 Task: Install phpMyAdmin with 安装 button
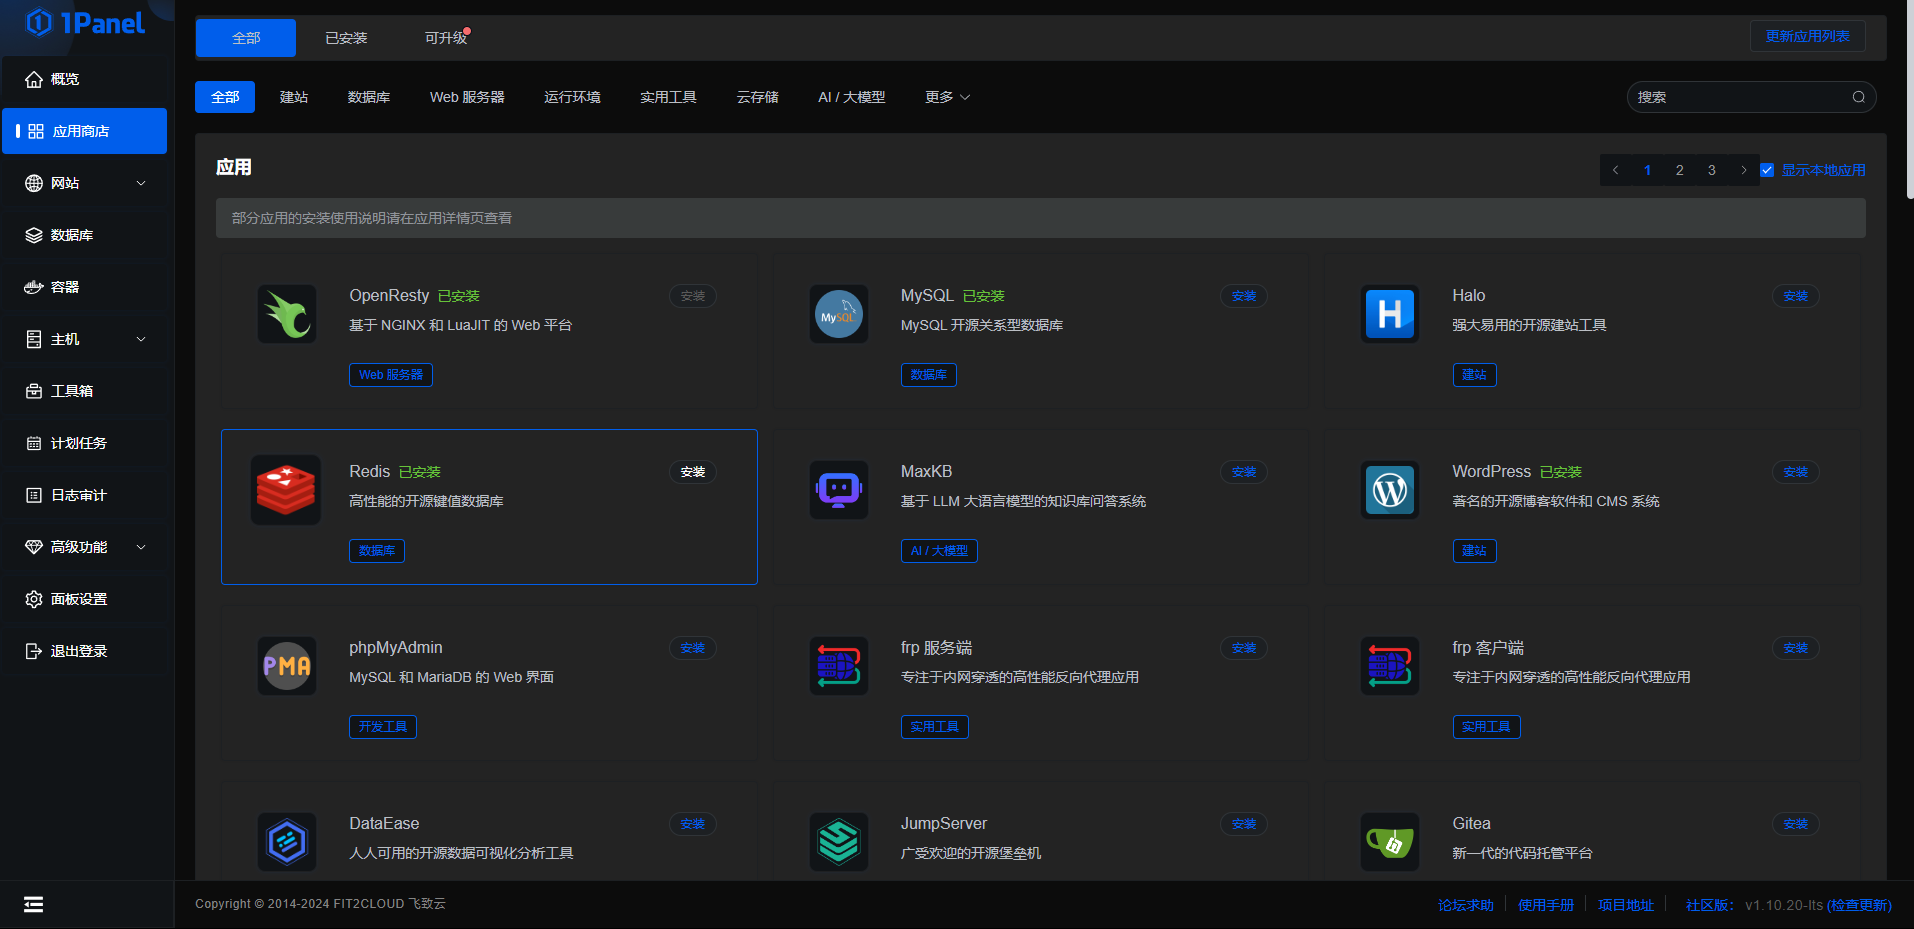tap(693, 648)
